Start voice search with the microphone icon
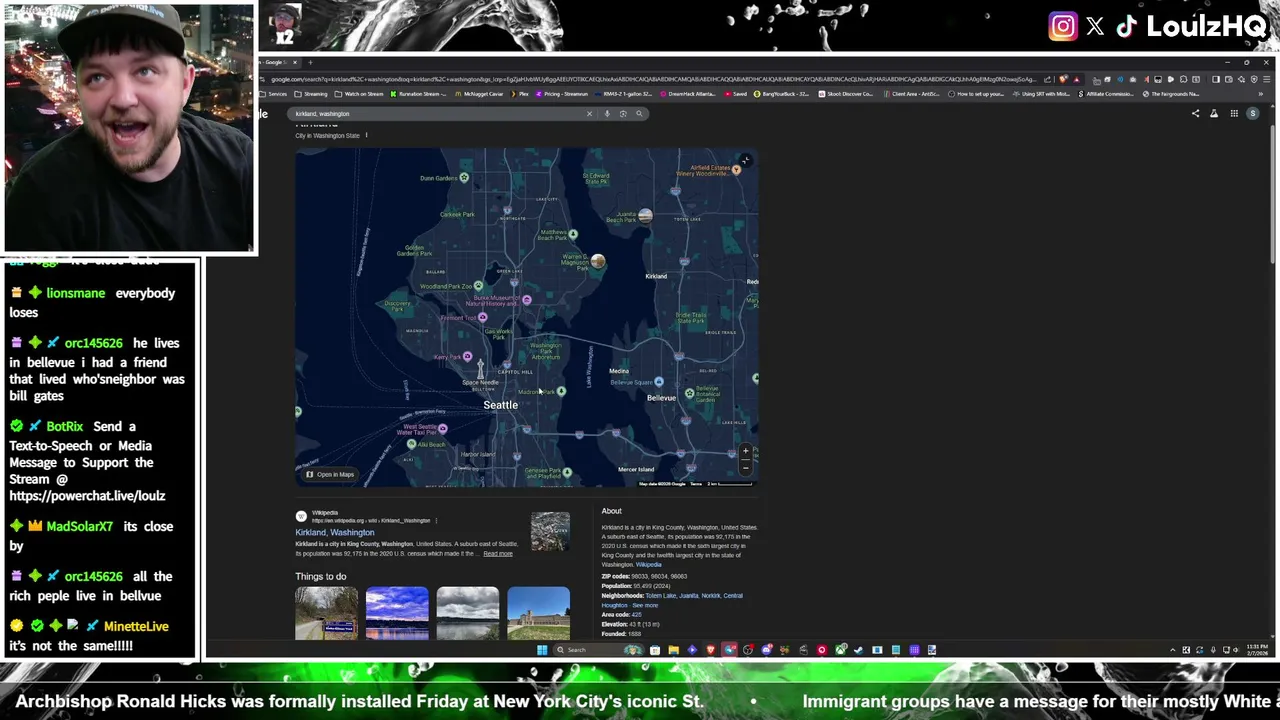Image resolution: width=1280 pixels, height=720 pixels. [606, 113]
